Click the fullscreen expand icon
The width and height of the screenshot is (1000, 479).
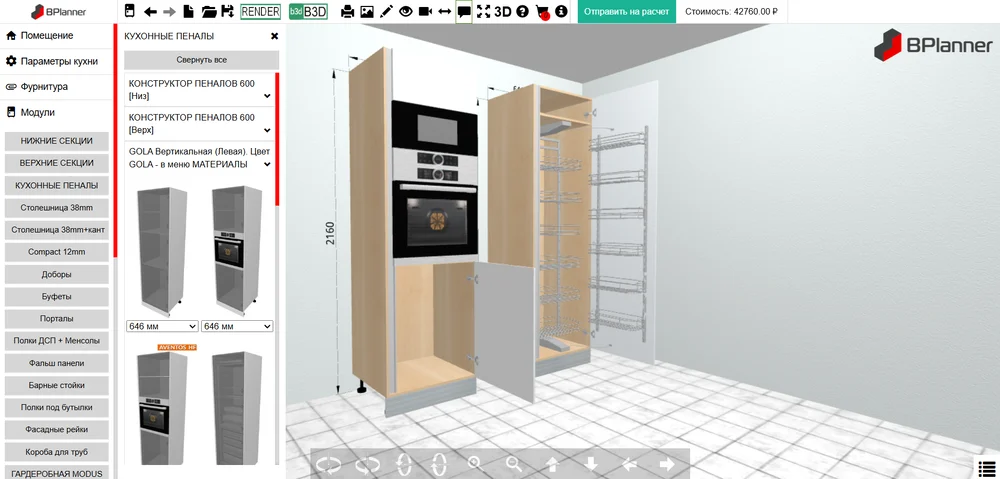(484, 12)
